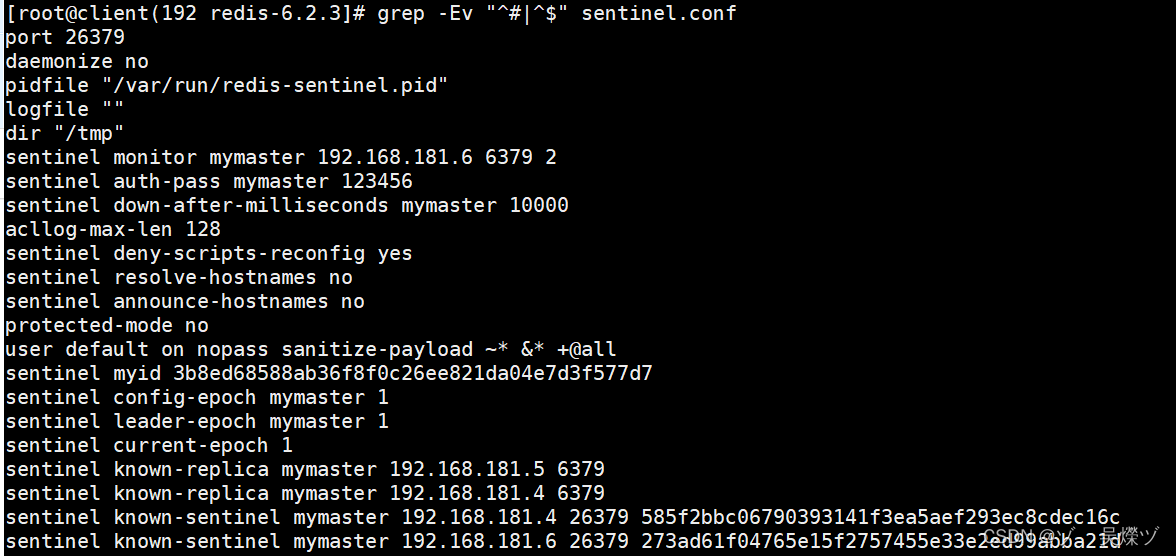Click the user default on nopass line

coord(310,350)
